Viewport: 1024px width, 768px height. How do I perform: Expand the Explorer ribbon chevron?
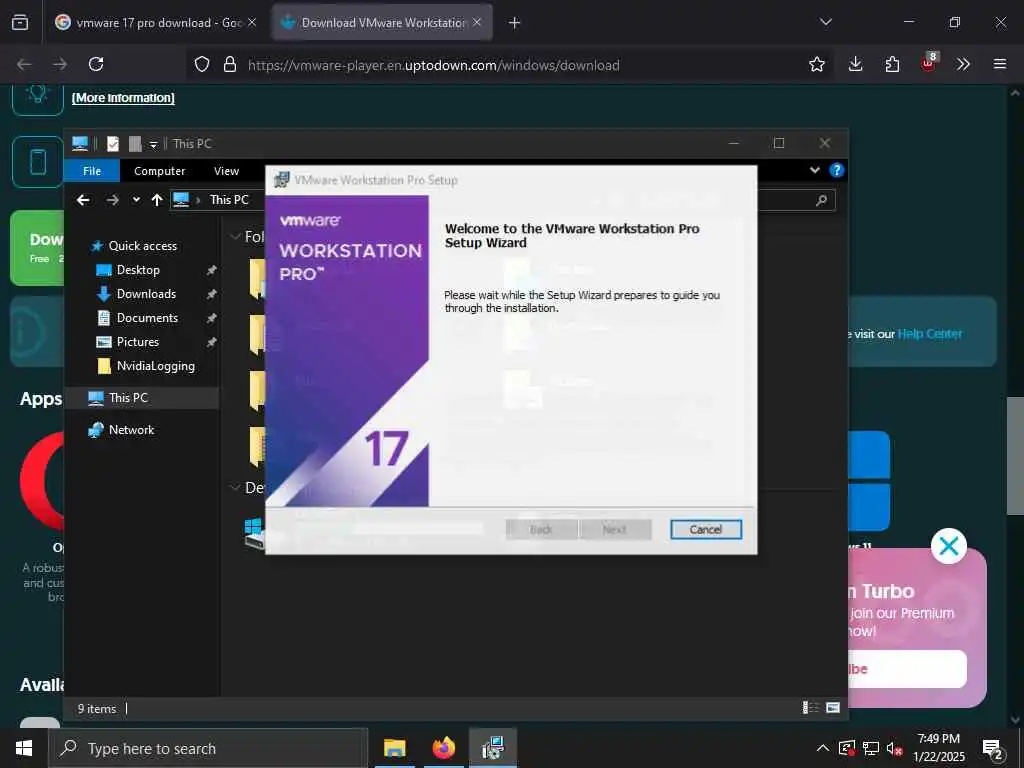pyautogui.click(x=814, y=170)
